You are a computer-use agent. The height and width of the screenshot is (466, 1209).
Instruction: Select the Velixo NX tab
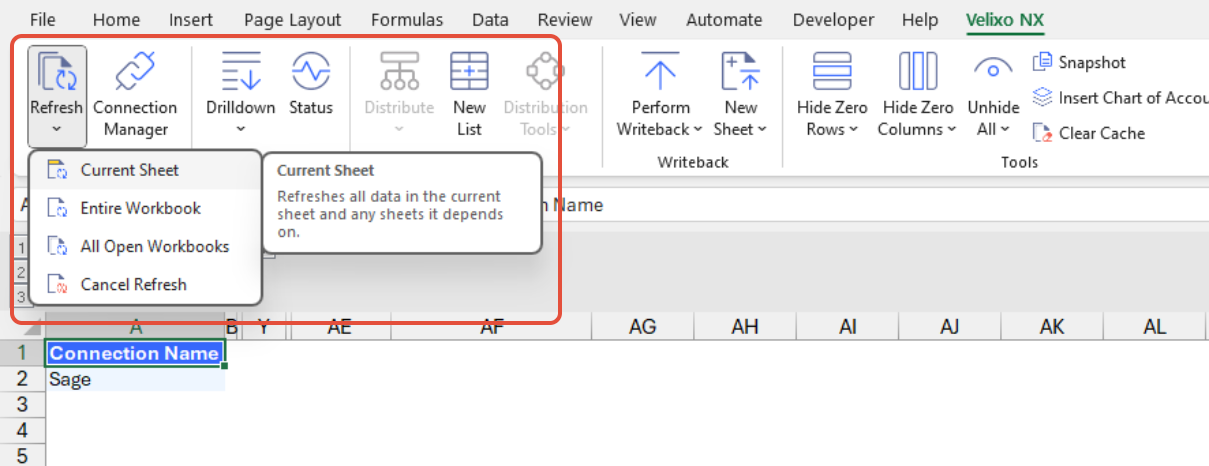pos(1005,19)
